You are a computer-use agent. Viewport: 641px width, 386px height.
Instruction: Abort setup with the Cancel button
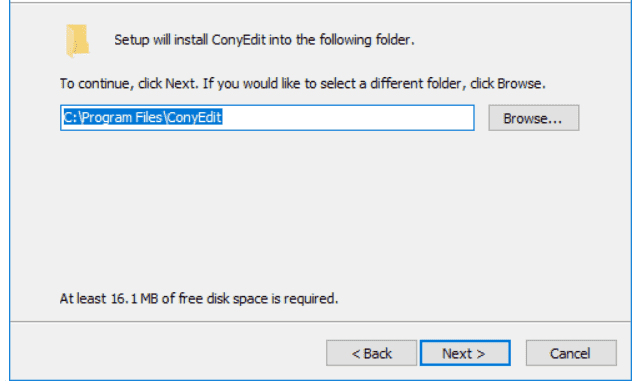click(571, 353)
